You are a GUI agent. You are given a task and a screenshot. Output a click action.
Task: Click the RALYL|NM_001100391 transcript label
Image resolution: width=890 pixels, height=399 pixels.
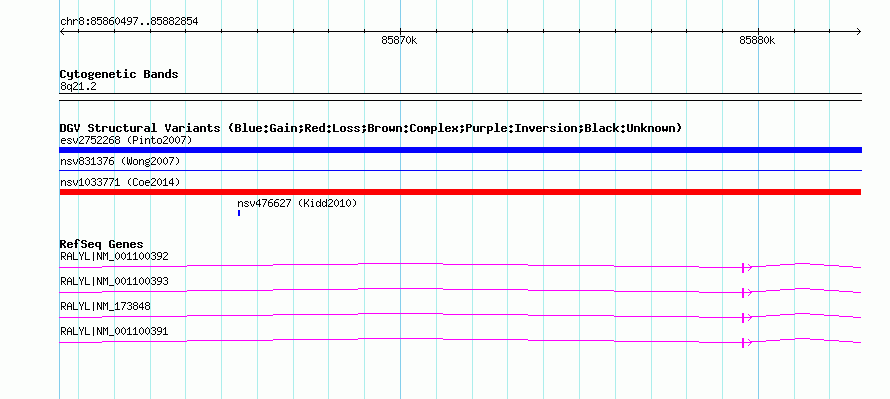[114, 331]
